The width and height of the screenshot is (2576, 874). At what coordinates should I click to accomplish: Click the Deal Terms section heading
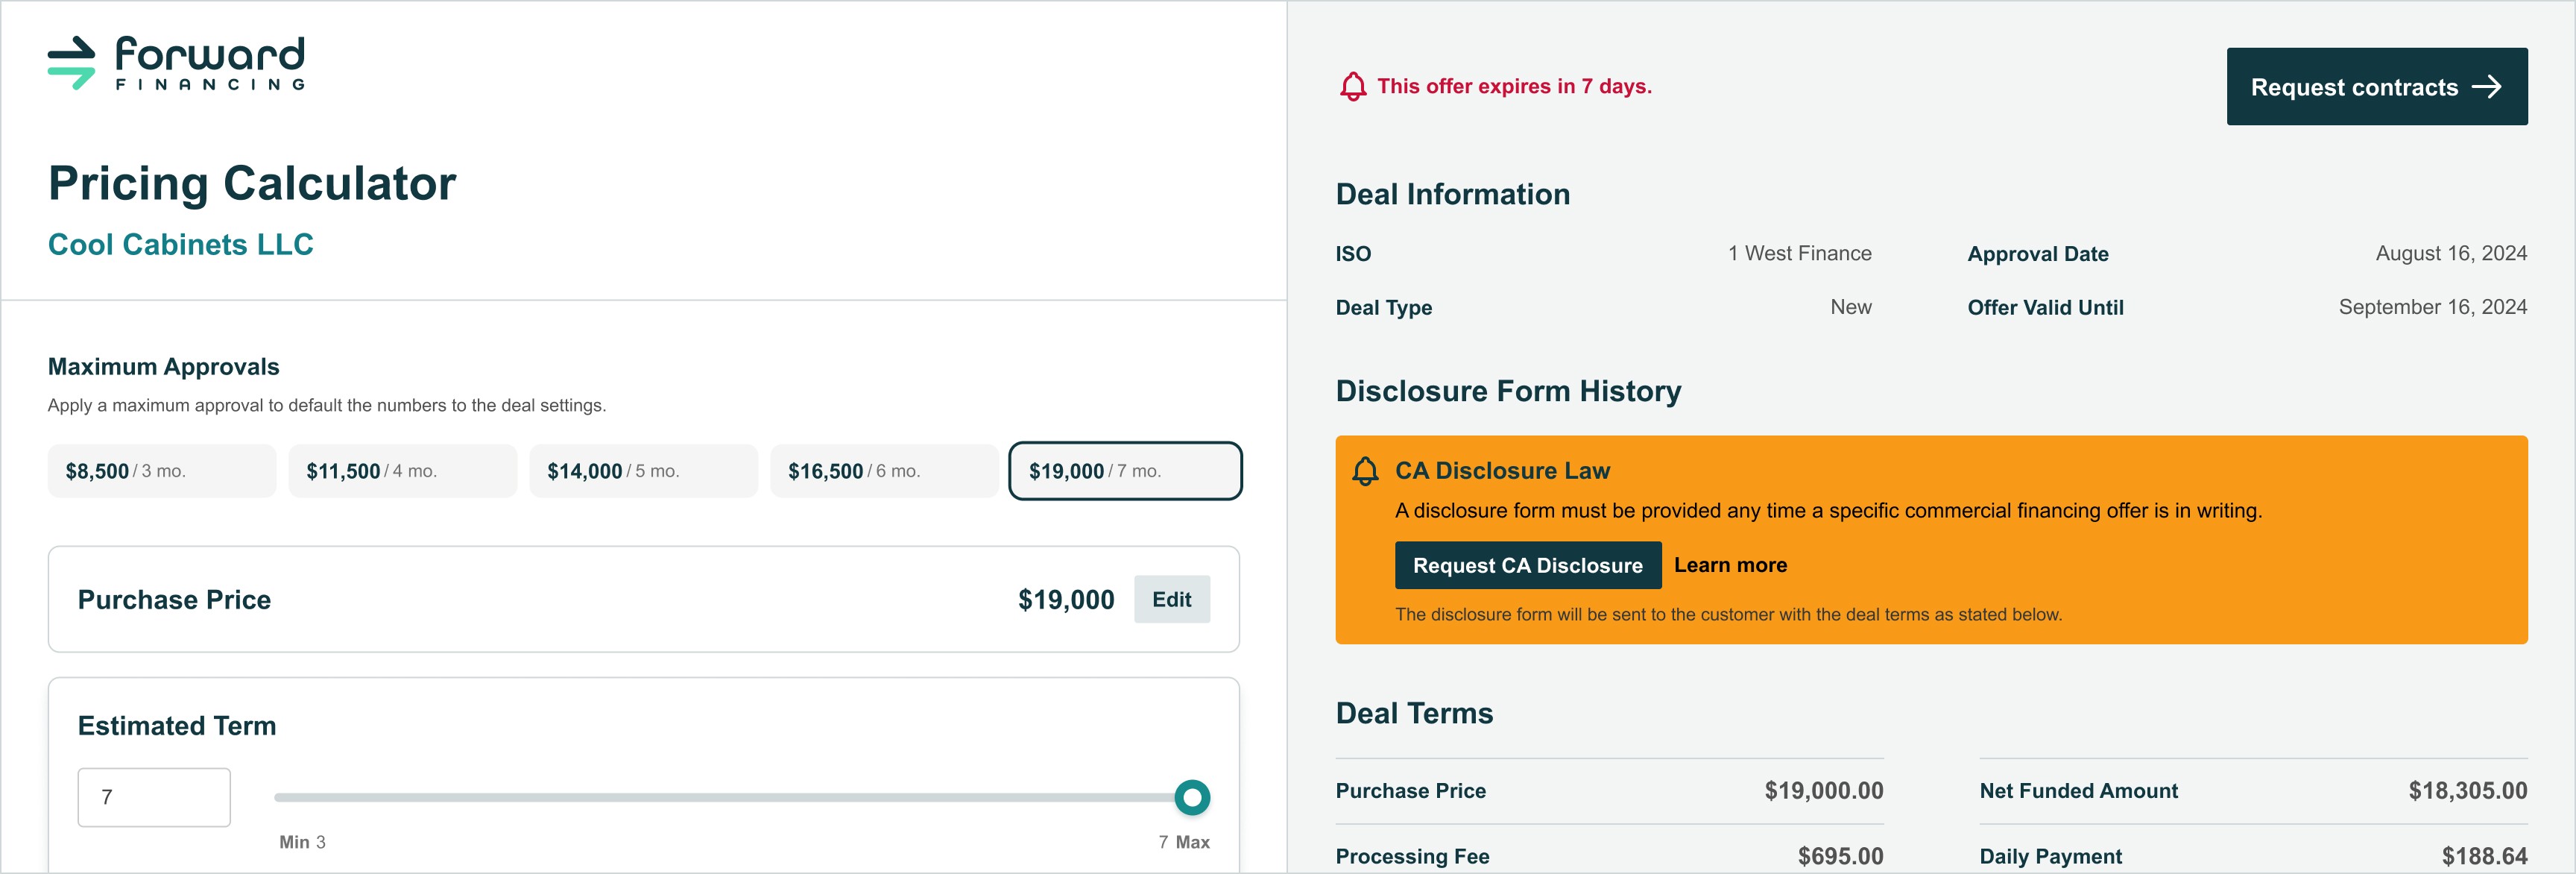[1414, 713]
